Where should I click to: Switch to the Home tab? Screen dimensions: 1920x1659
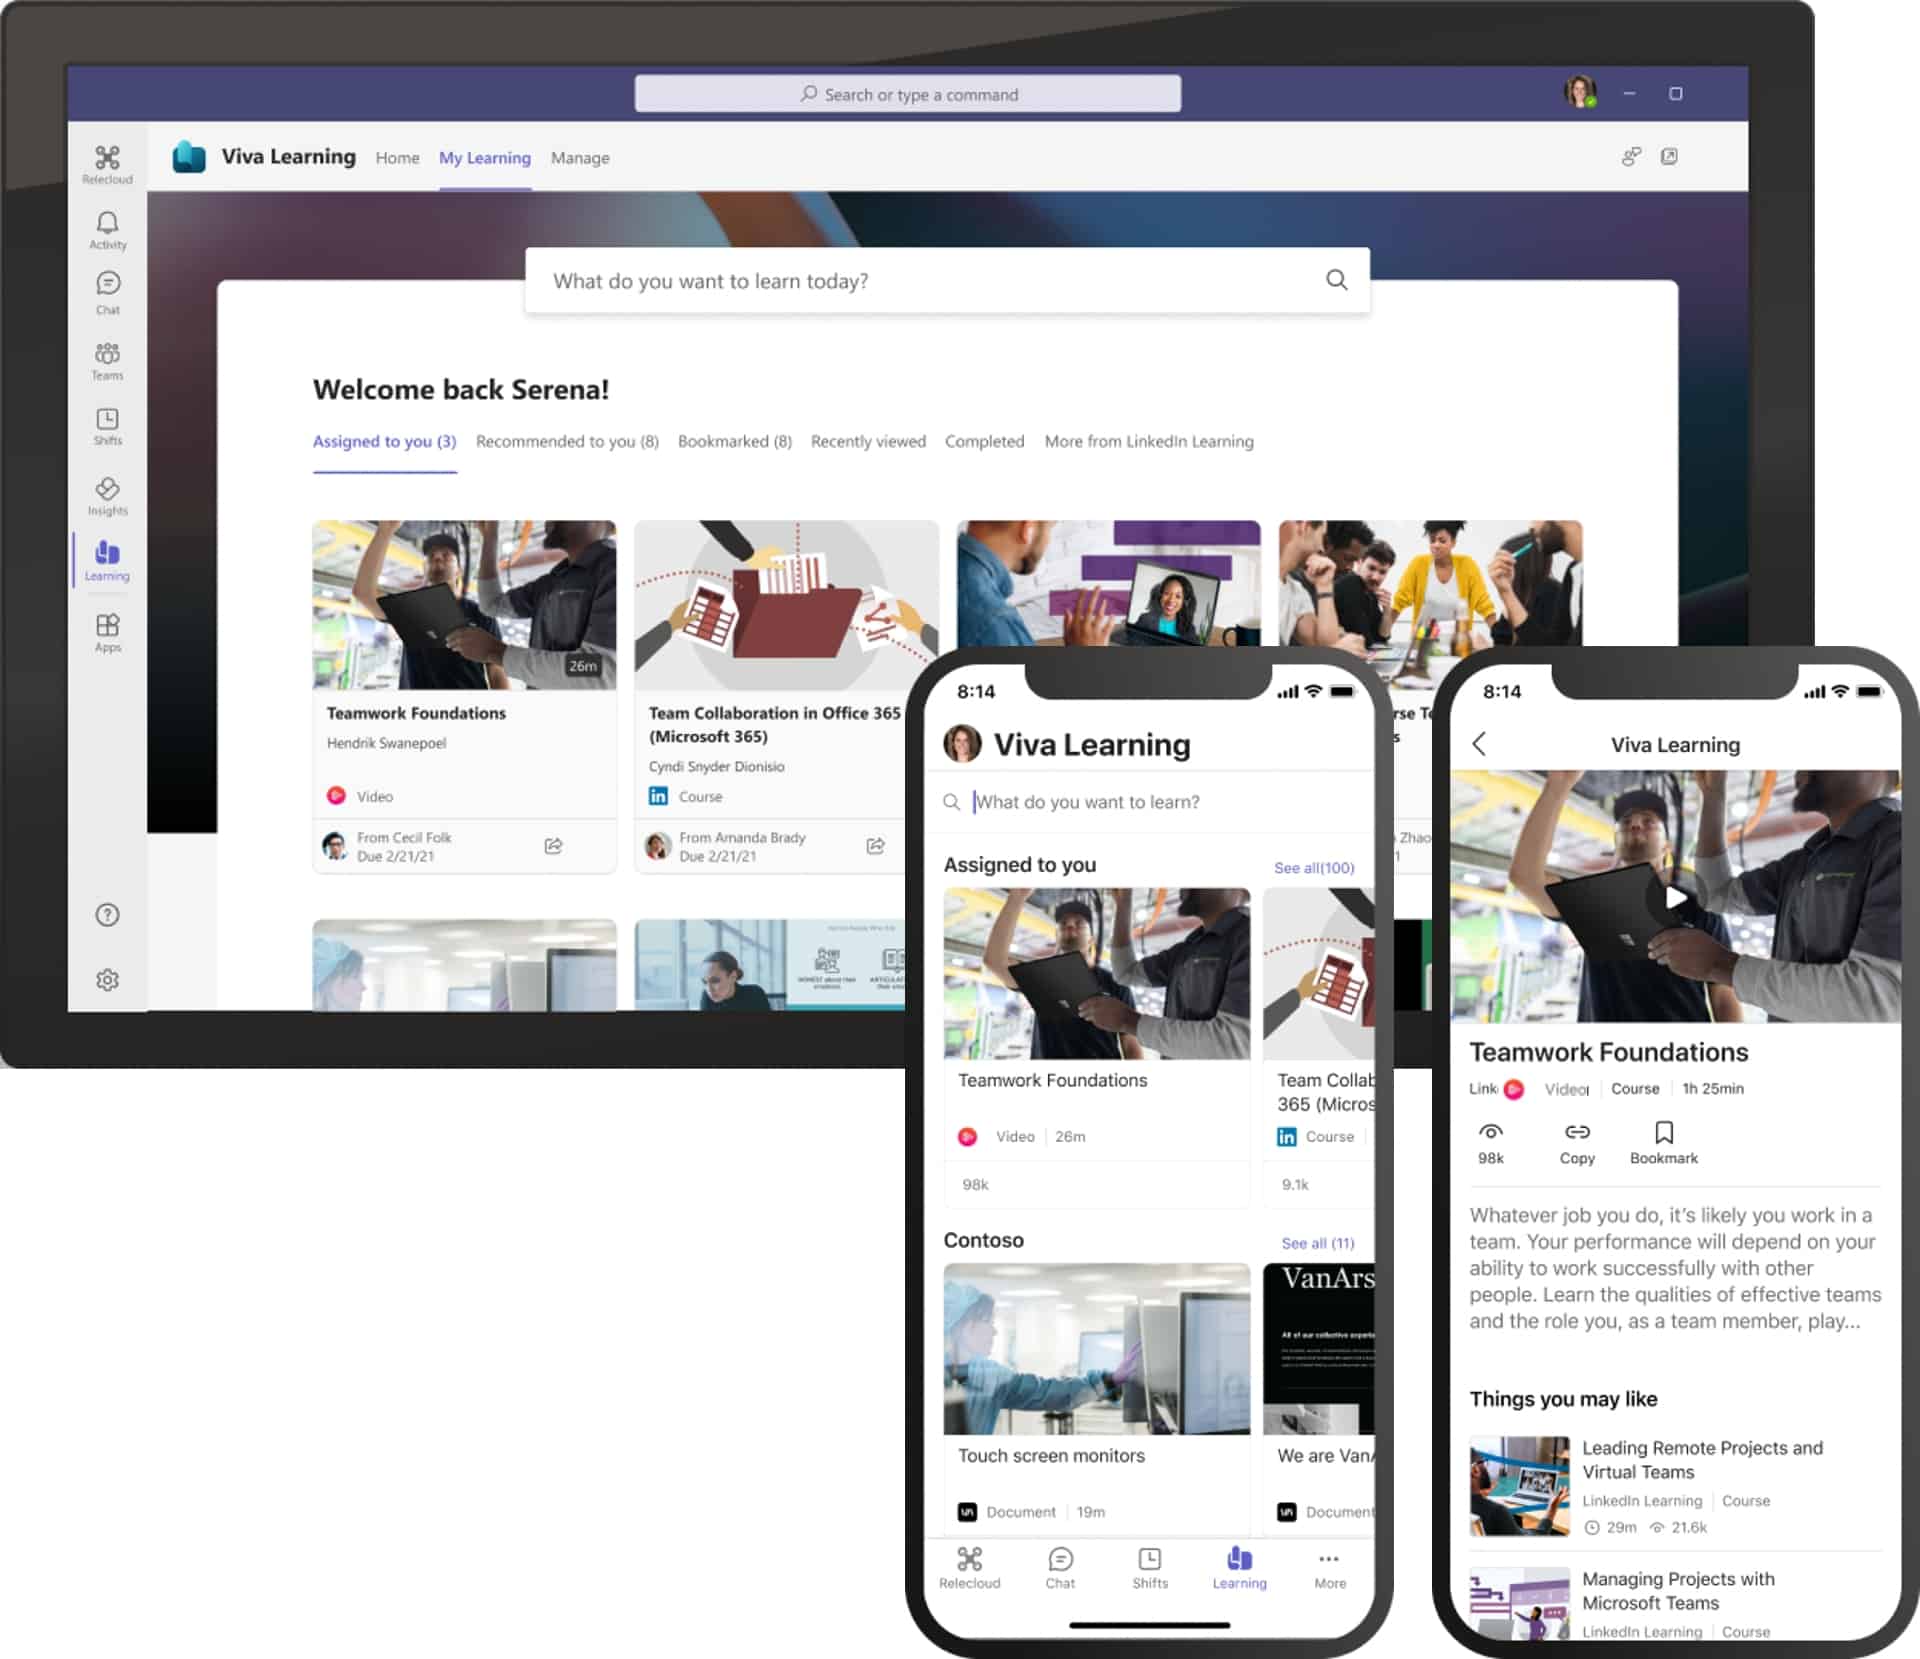pyautogui.click(x=397, y=158)
